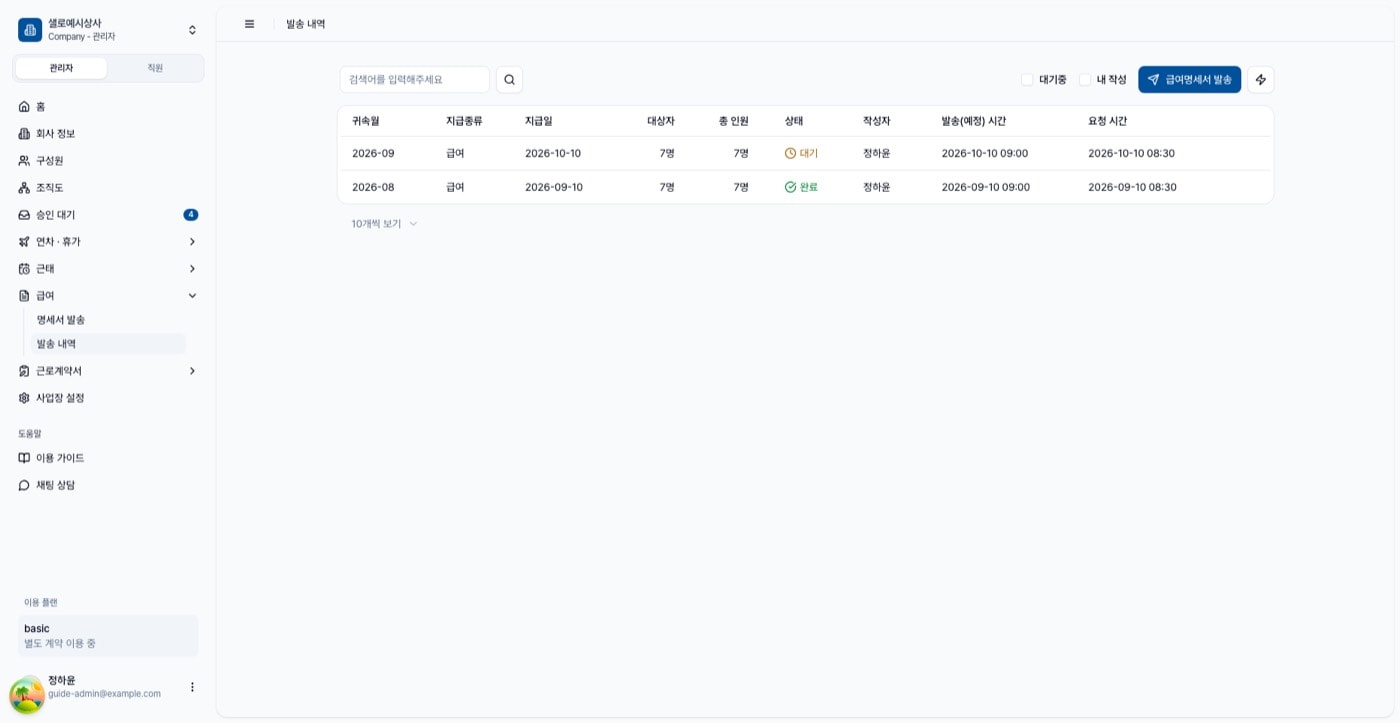Click the people icon beside 구성원

24,160
